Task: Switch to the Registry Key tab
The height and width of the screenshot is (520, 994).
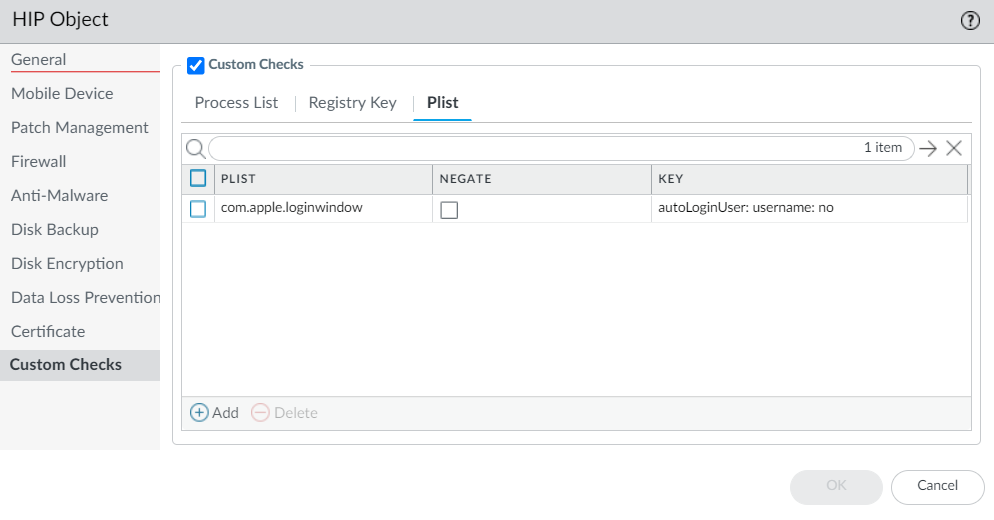Action: click(x=352, y=103)
